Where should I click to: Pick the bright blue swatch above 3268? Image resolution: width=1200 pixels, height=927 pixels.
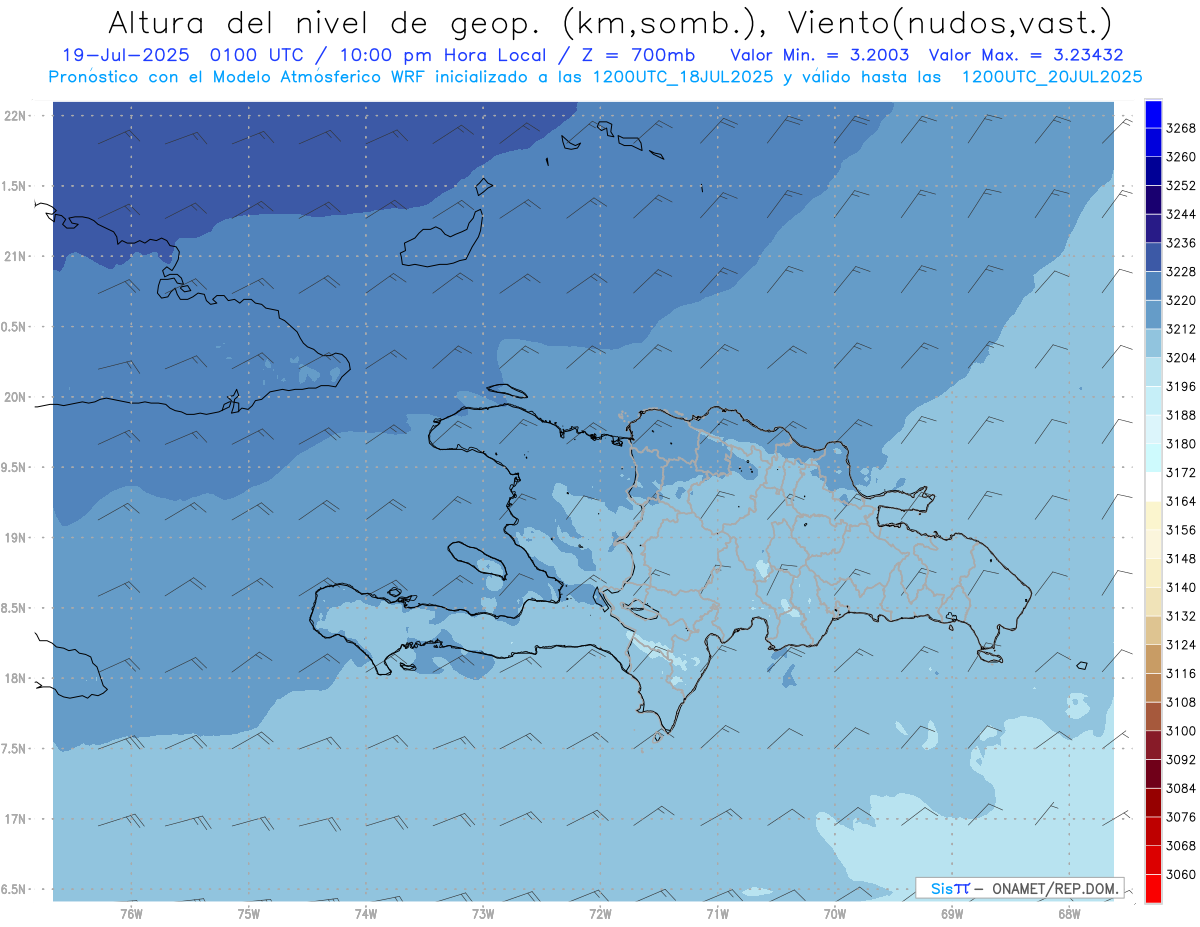tap(1153, 114)
